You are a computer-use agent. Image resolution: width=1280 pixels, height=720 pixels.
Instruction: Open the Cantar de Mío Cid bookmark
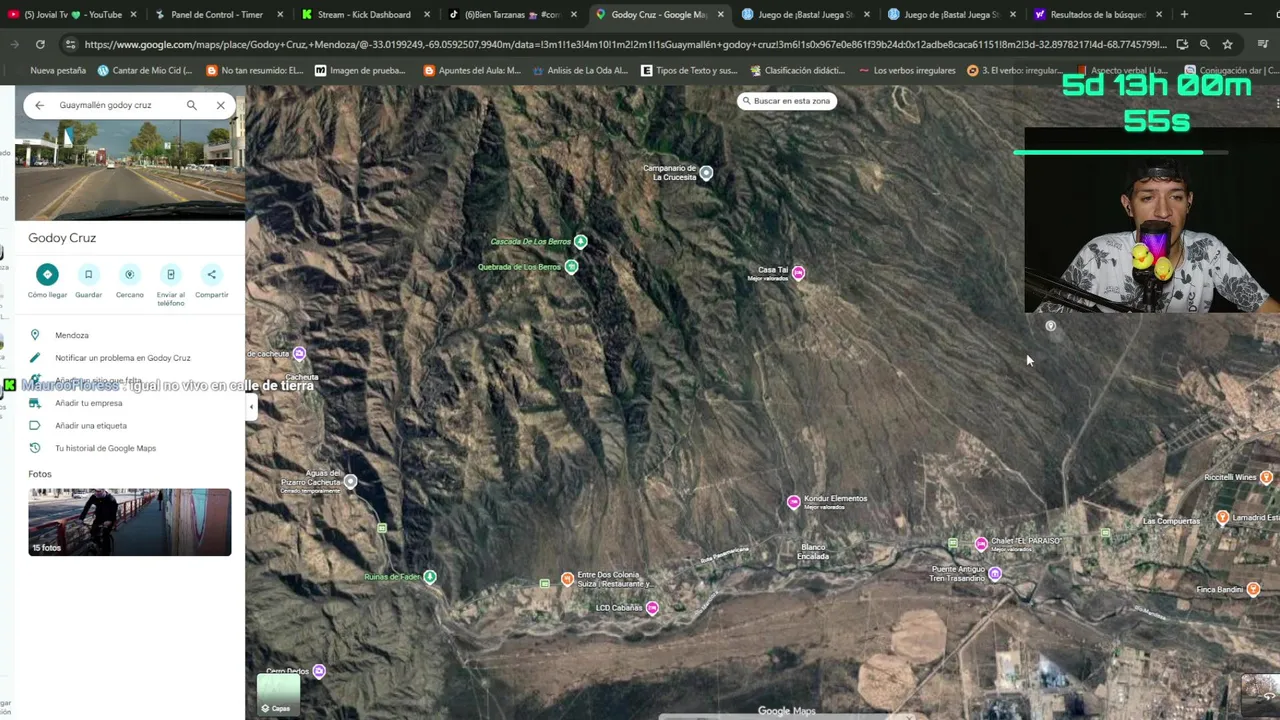coord(145,71)
